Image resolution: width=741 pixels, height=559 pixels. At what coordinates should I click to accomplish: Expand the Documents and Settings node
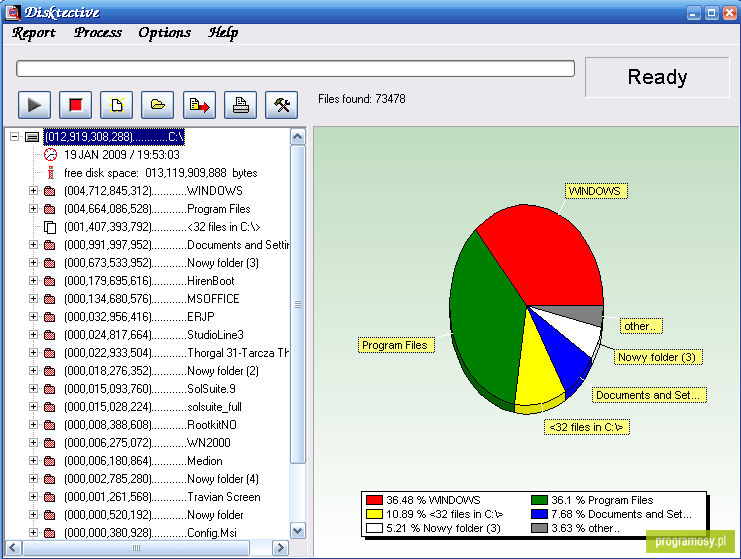coord(33,244)
